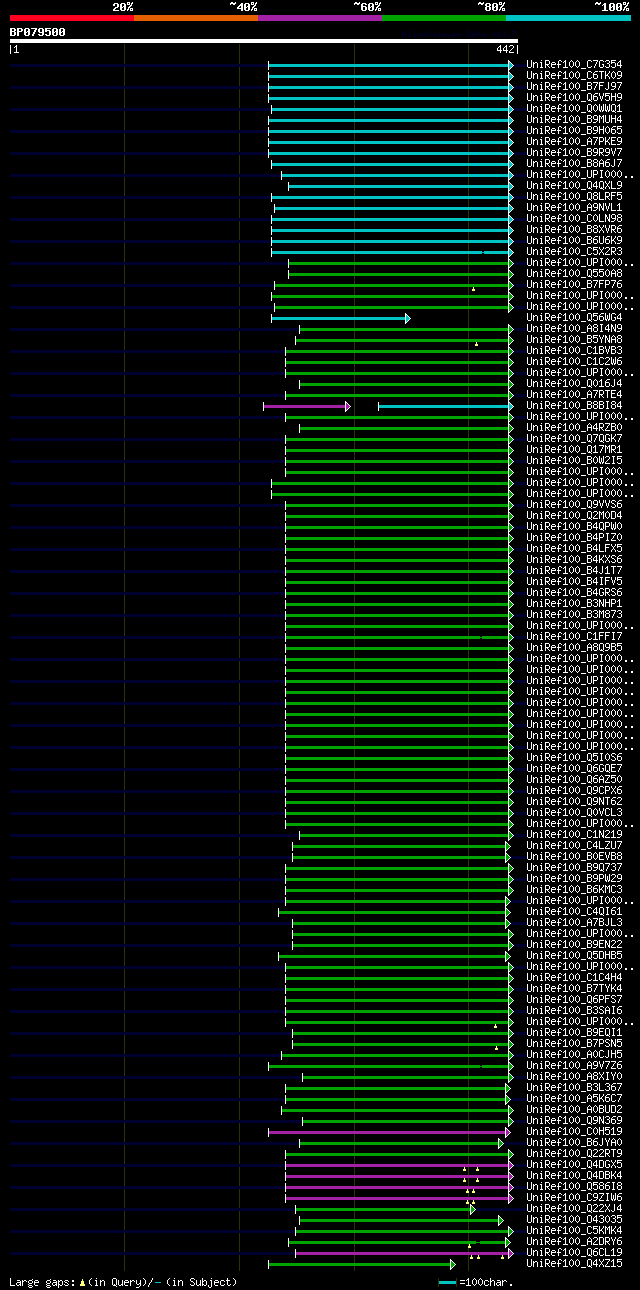This screenshot has height=1290, width=640.
Task: Select the UniRef100_Q56WG4 label
Action: pyautogui.click(x=574, y=318)
